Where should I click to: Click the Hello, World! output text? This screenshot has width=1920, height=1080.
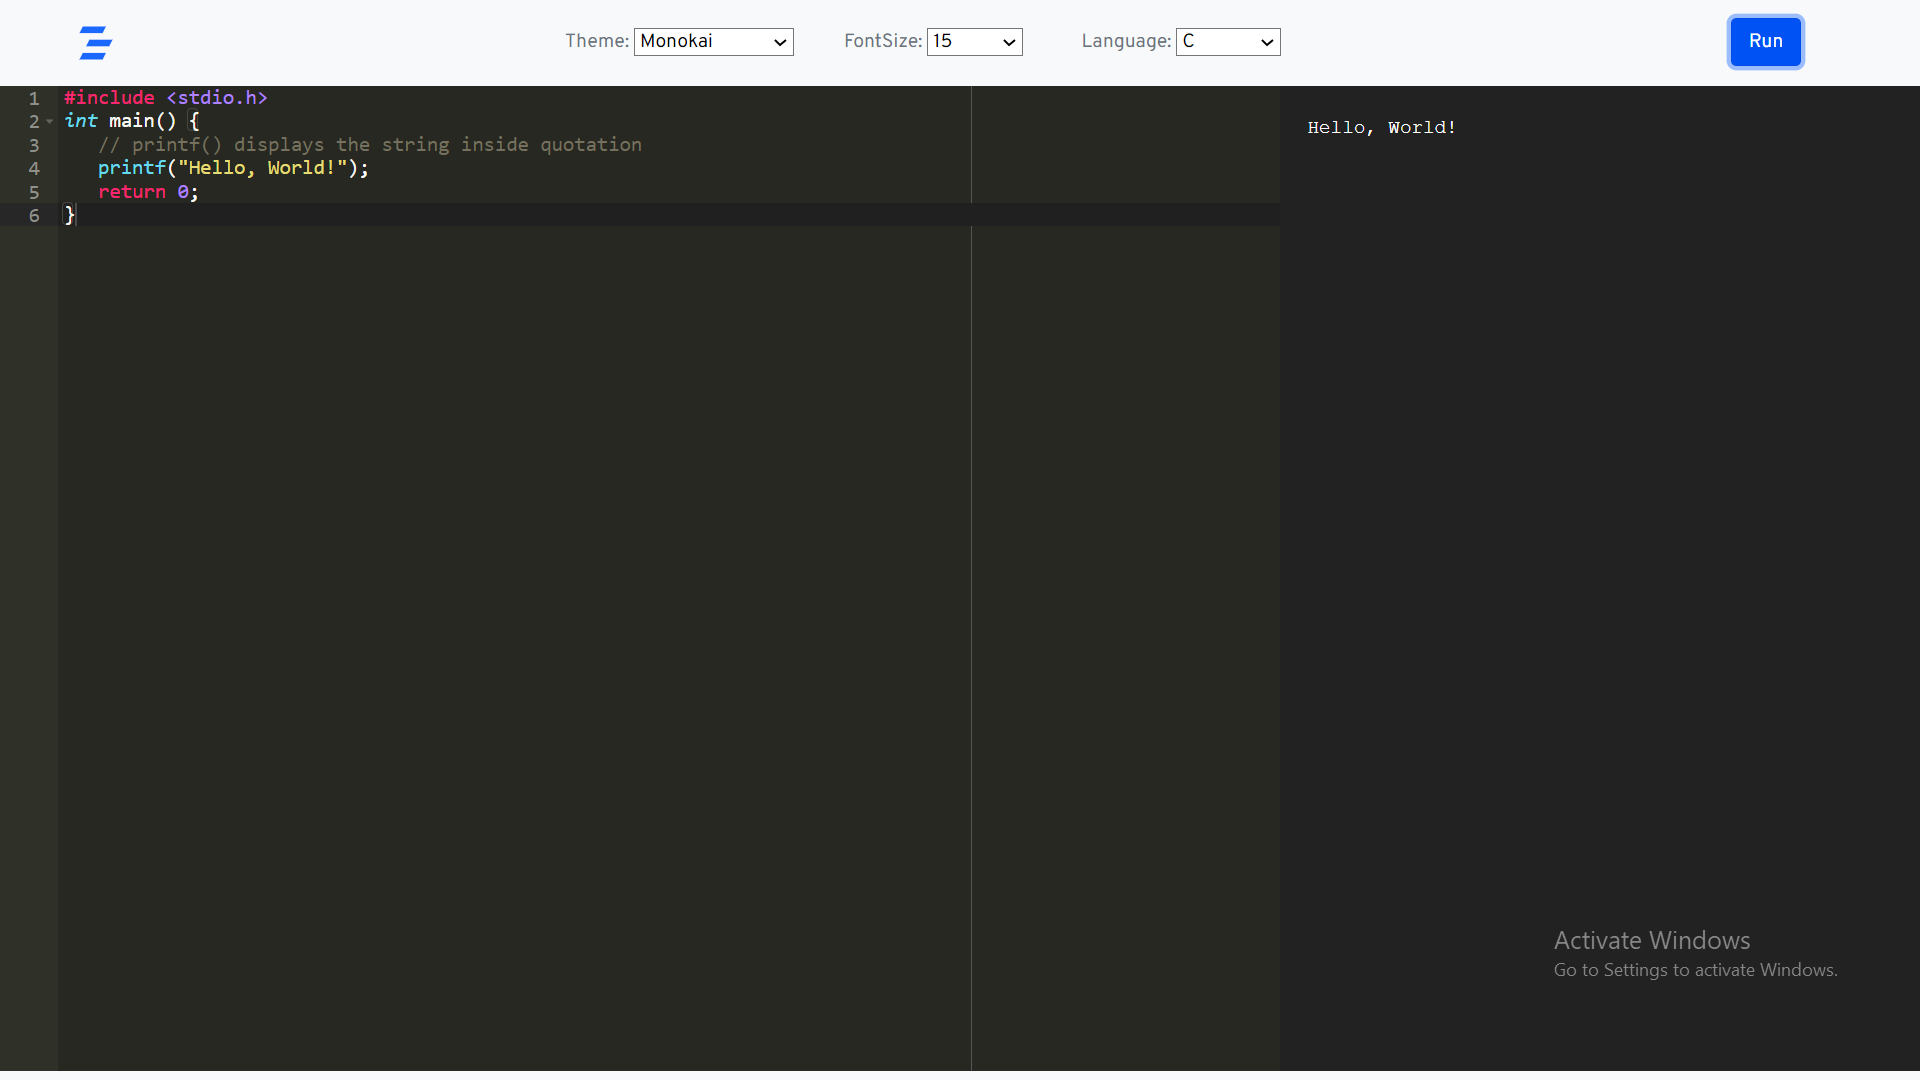[x=1381, y=128]
